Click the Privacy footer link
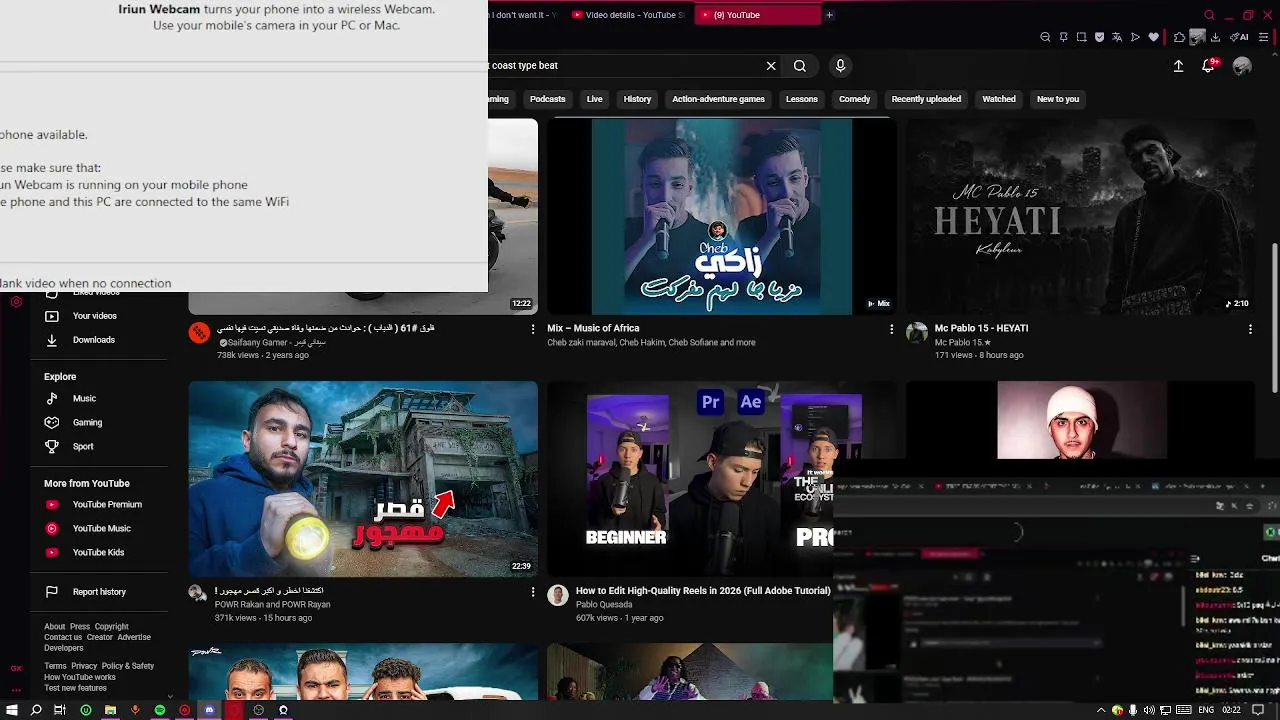 tap(84, 666)
